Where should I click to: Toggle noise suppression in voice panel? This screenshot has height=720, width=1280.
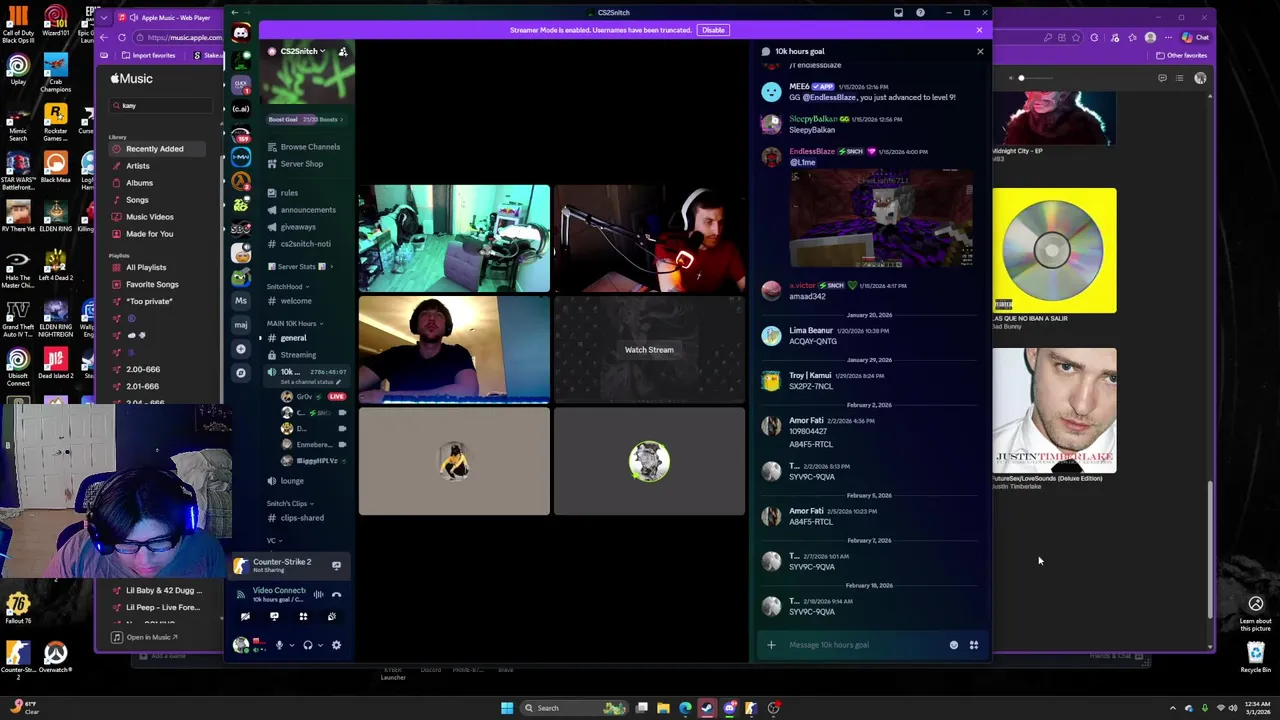tap(318, 595)
